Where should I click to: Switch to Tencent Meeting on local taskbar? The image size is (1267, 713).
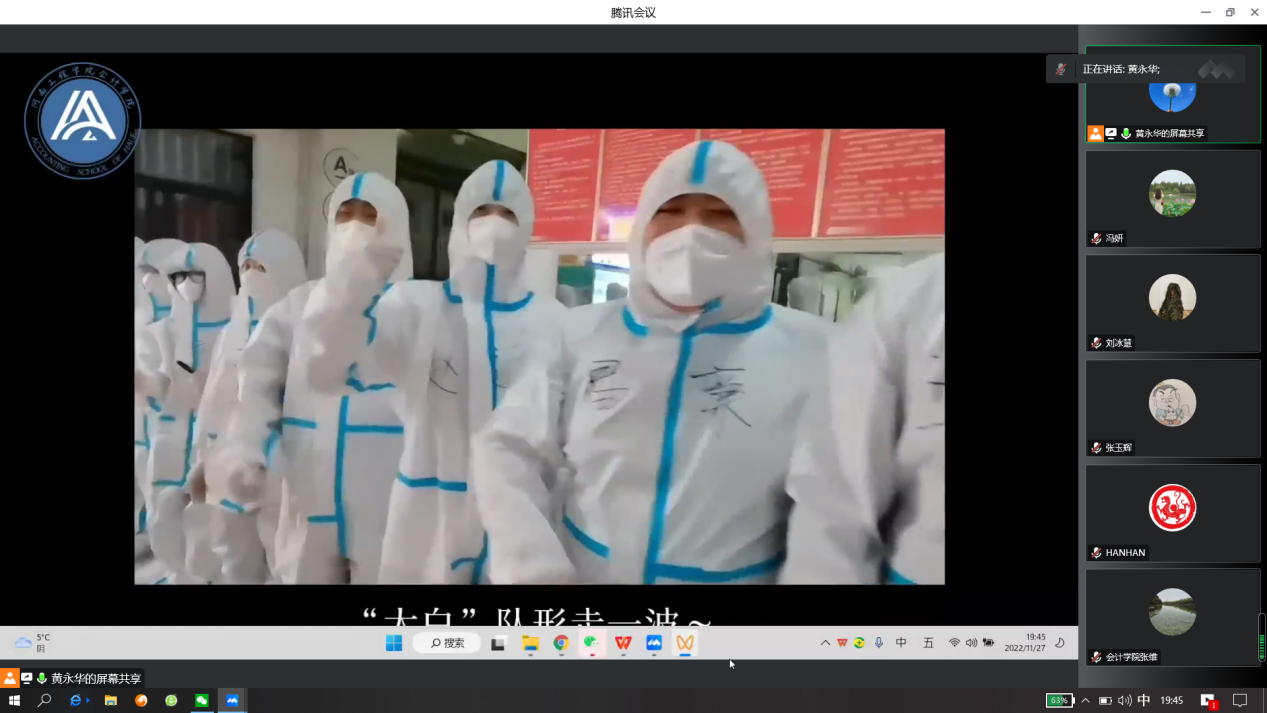pyautogui.click(x=232, y=701)
